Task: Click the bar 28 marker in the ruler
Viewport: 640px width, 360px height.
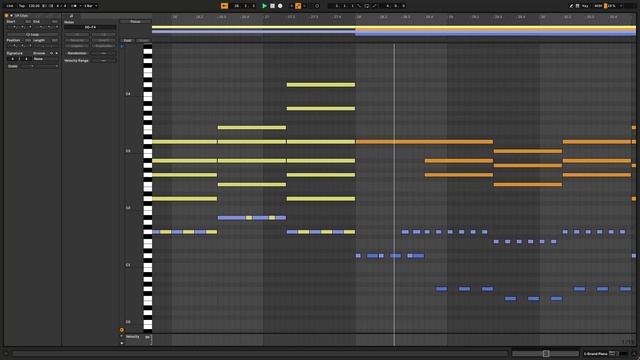Action: click(358, 17)
